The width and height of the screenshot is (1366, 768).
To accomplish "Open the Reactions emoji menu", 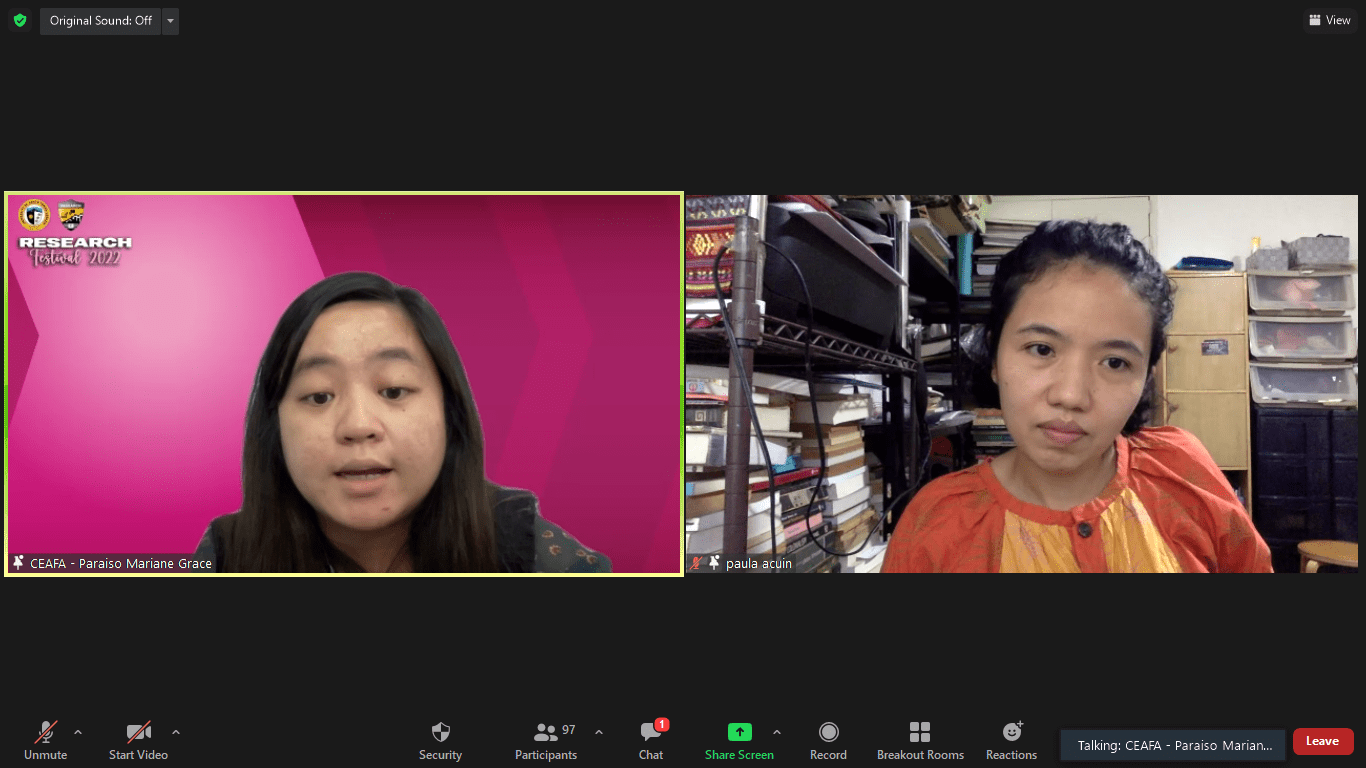I will coord(1011,740).
